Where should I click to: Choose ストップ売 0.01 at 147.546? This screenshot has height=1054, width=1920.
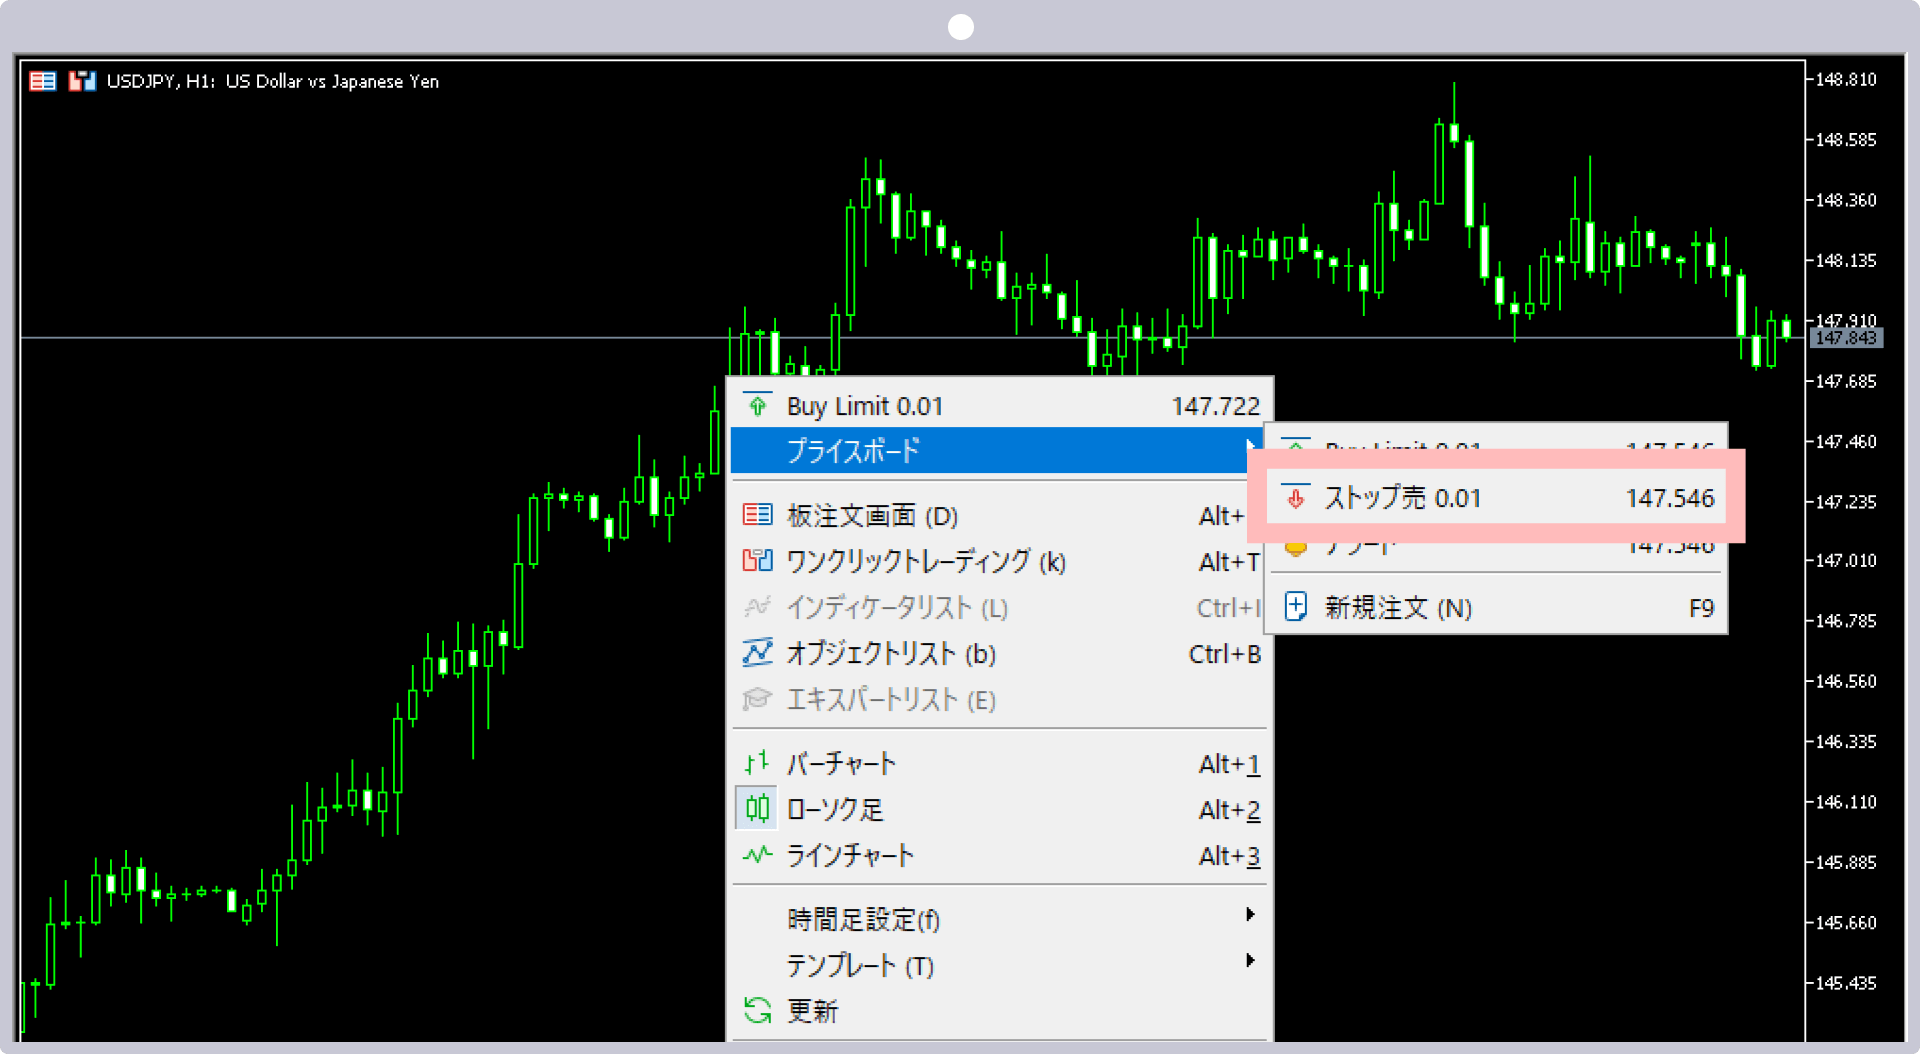1496,497
